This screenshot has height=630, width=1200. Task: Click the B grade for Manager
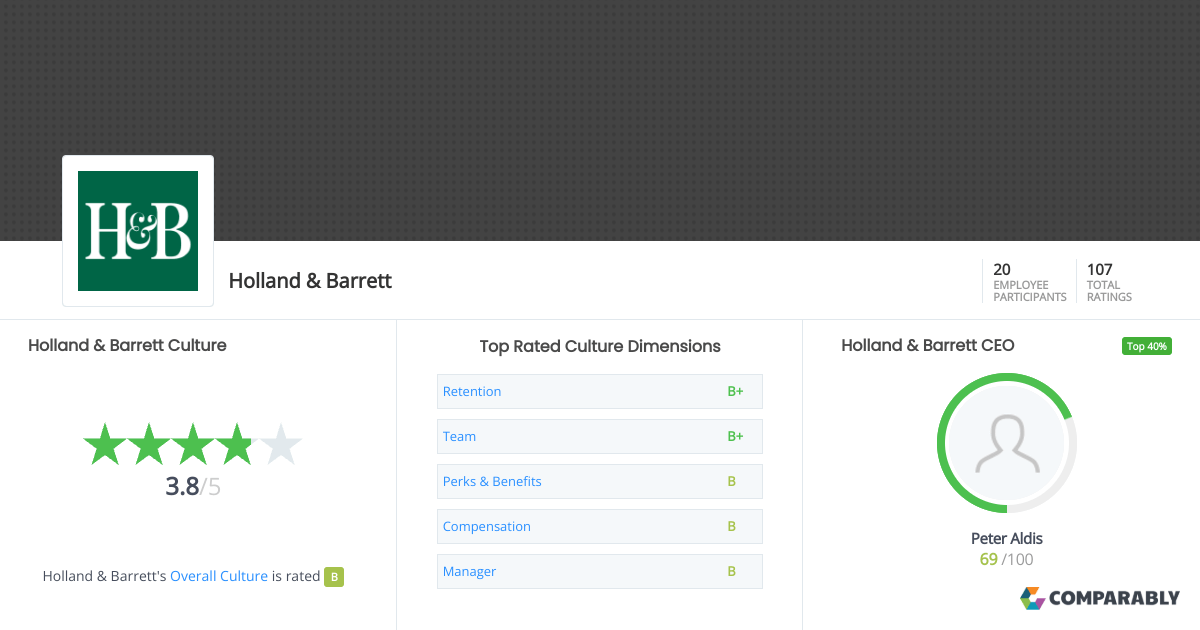pyautogui.click(x=732, y=571)
